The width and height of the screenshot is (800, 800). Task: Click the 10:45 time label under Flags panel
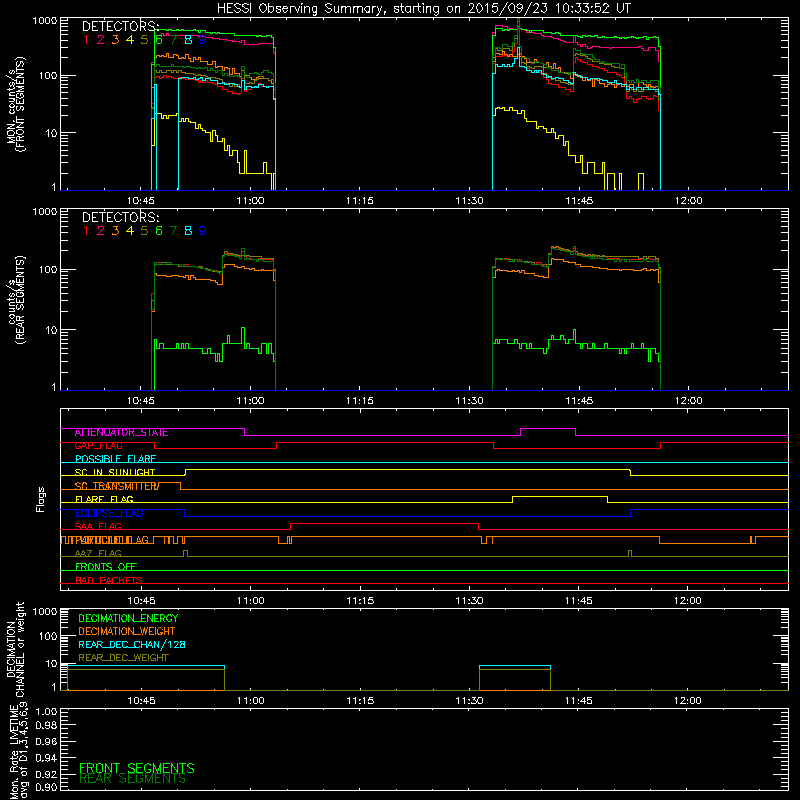click(141, 601)
